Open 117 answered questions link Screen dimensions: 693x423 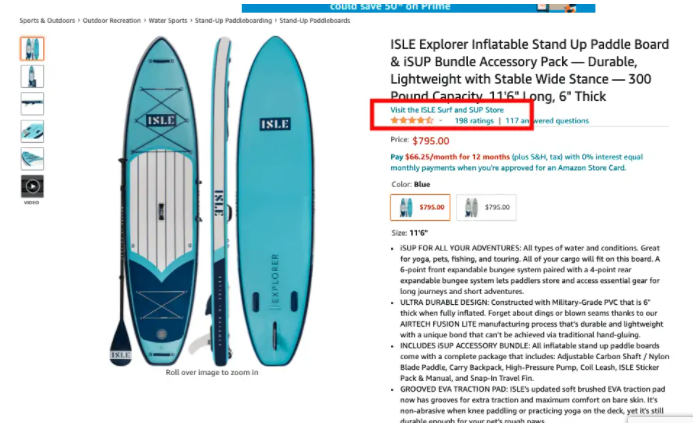coord(547,121)
